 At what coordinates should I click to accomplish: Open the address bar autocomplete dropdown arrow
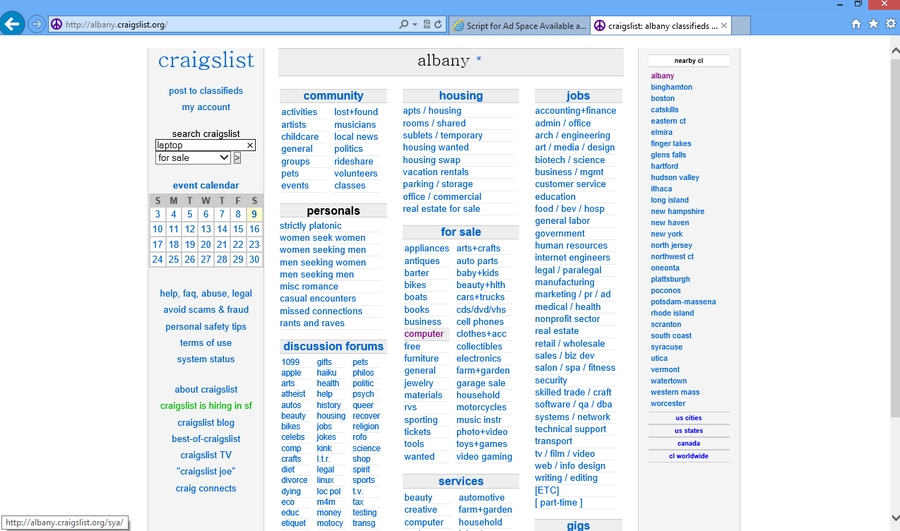point(414,24)
